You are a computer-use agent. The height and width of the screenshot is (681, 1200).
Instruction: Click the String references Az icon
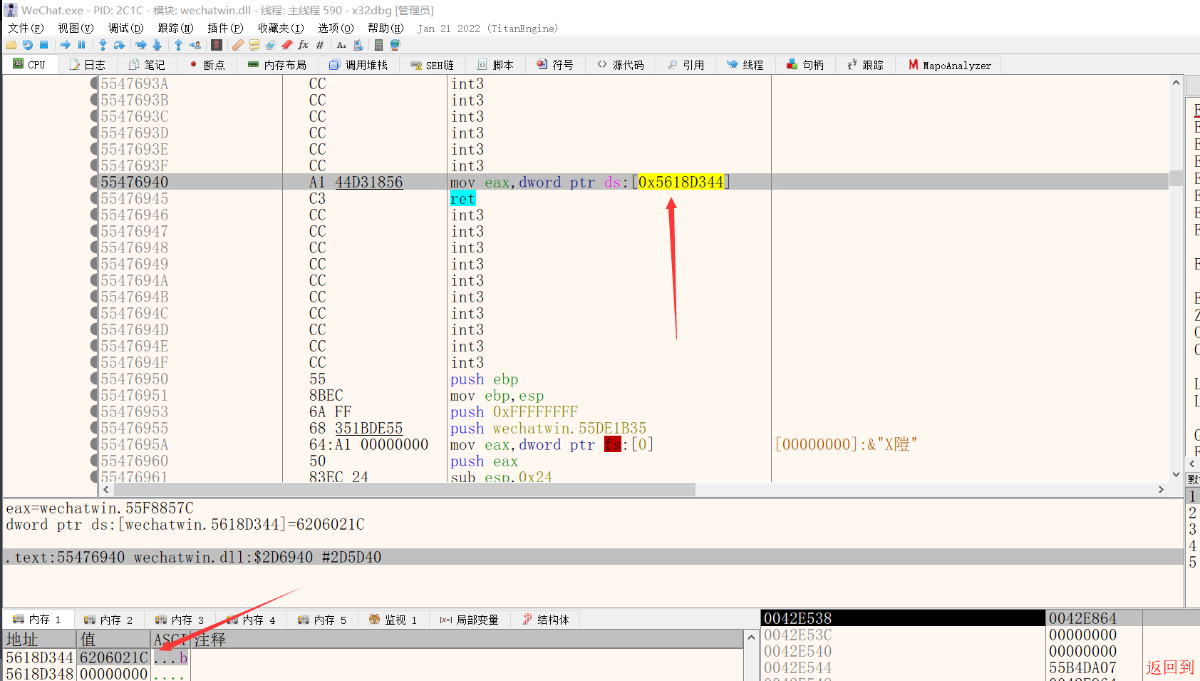coord(341,45)
